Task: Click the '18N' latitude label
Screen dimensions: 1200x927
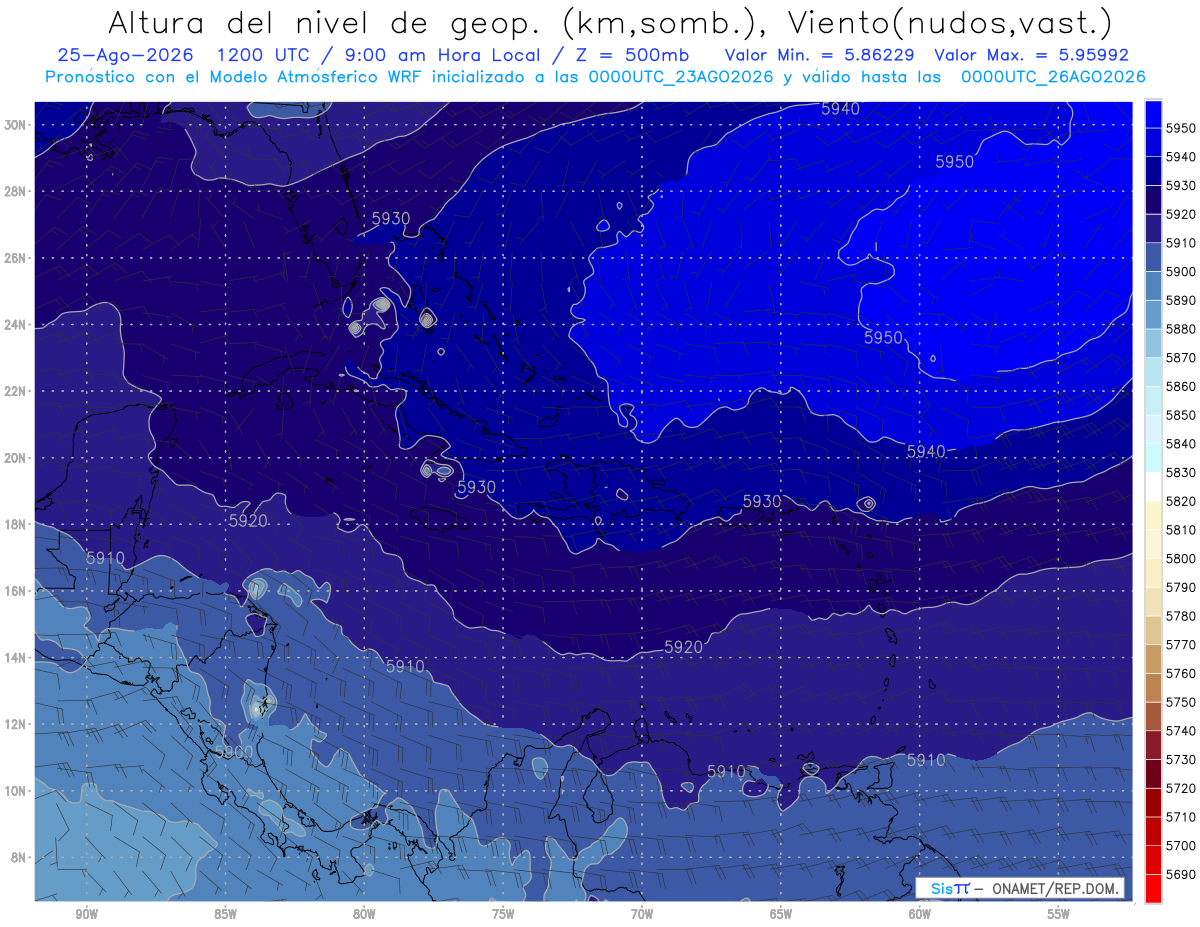Action: click(17, 524)
